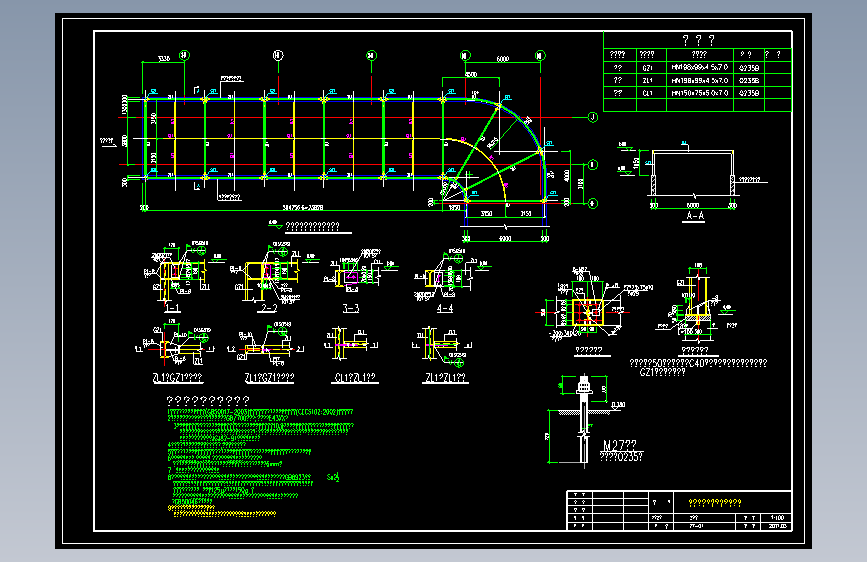Click the 3750 dimension below the curved bay
Viewport: 867px width, 562px height.
pyautogui.click(x=486, y=214)
